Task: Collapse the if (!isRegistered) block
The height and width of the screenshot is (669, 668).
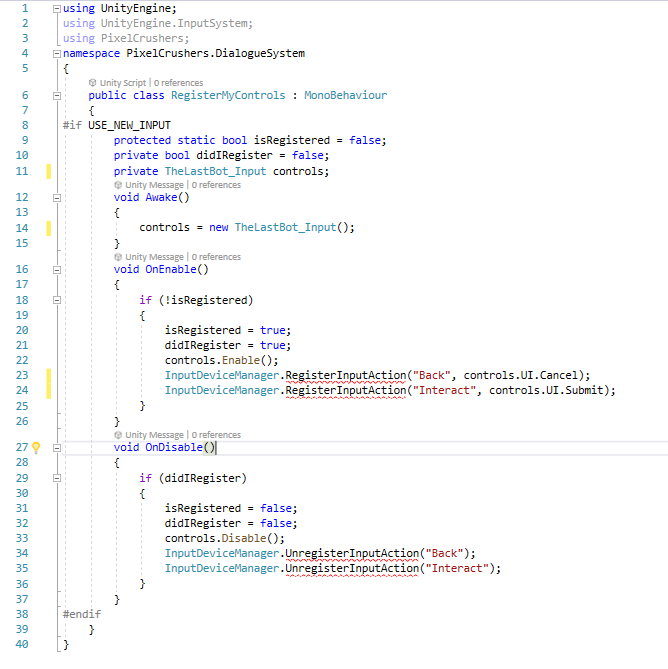Action: click(x=57, y=300)
